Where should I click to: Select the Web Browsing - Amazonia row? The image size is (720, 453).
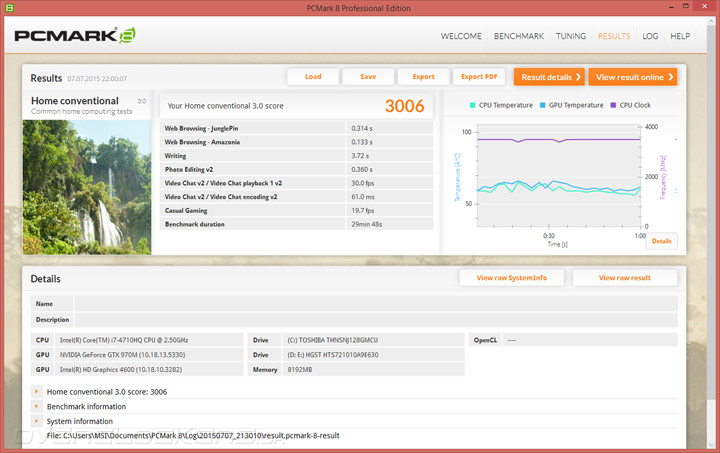[296, 142]
